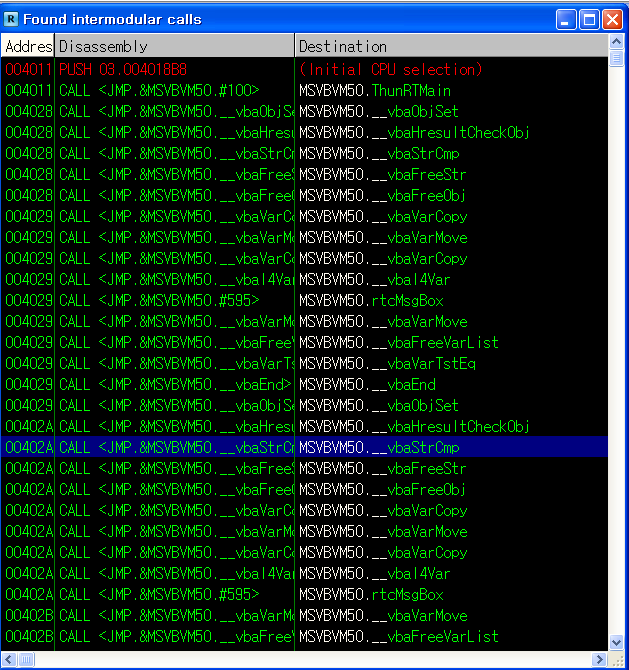The image size is (629, 670).
Task: Select the red 'PUSH 03.004018B8' entry
Action: (x=123, y=69)
